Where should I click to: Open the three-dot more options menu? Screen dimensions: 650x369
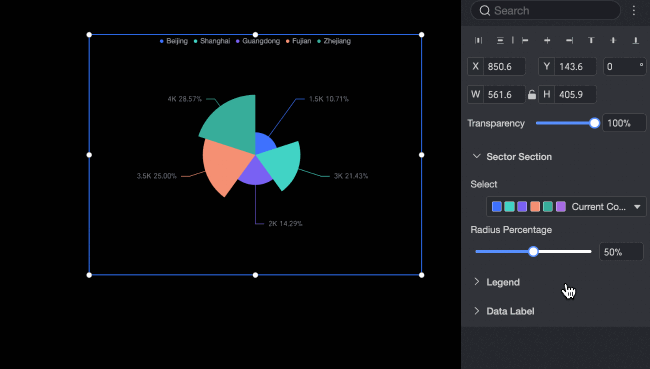(x=634, y=10)
